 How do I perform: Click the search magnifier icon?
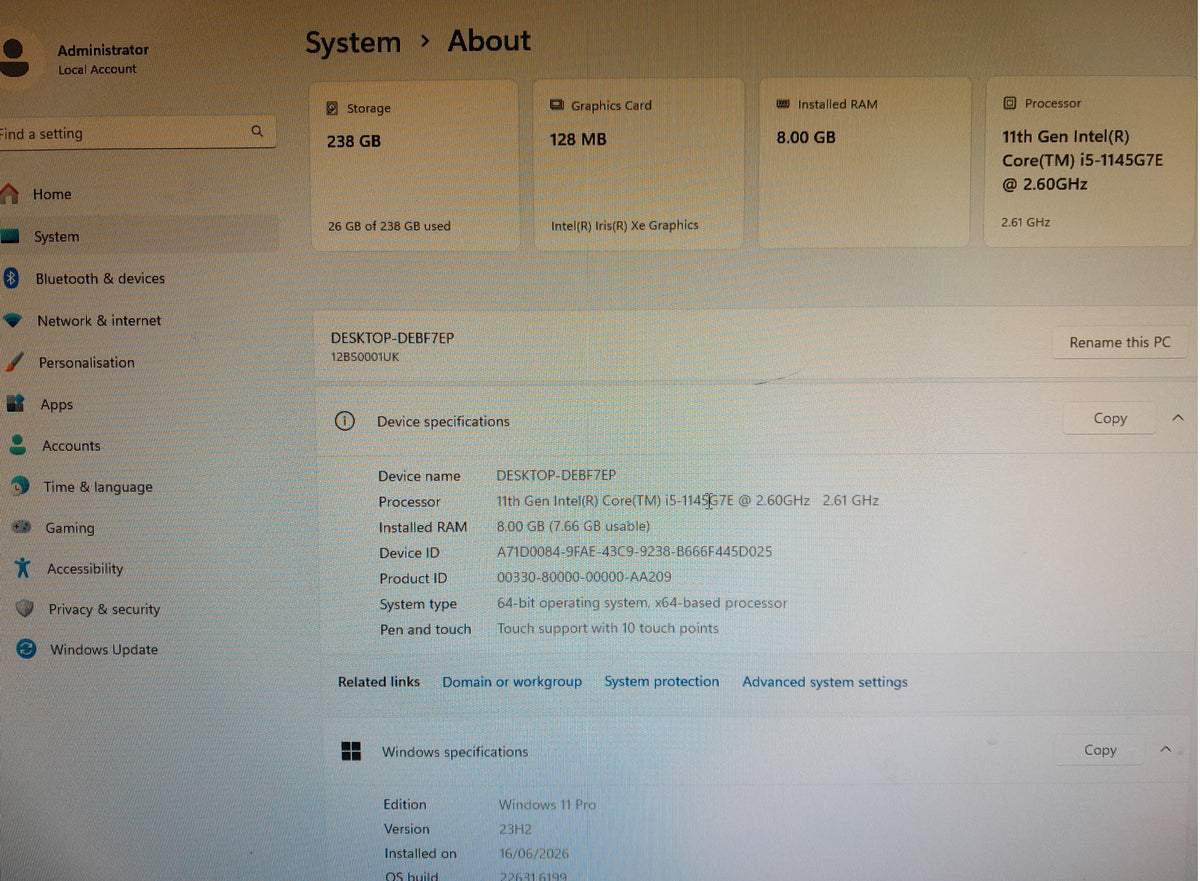[x=257, y=131]
